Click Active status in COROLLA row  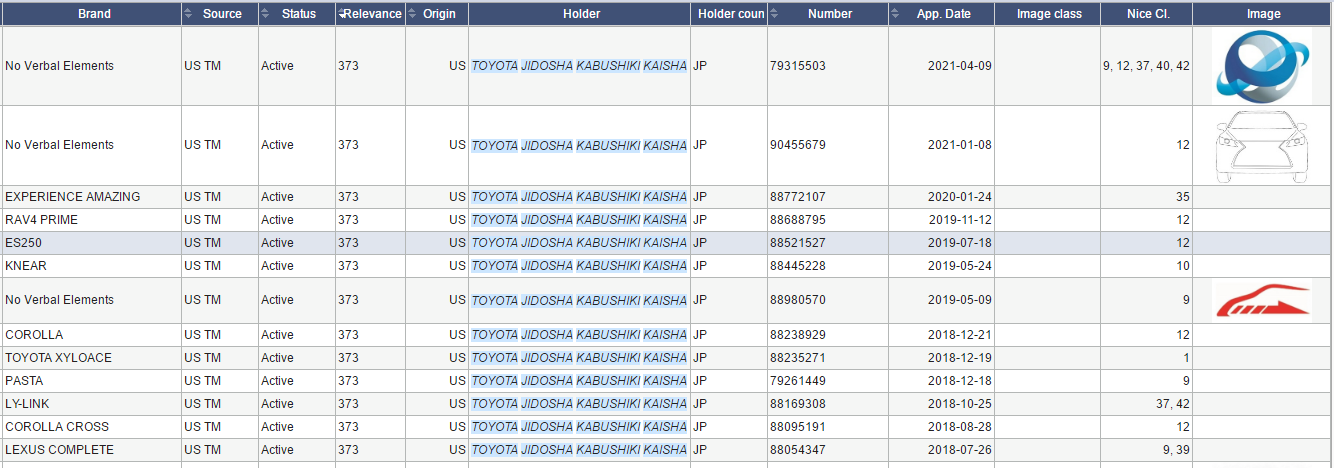278,335
